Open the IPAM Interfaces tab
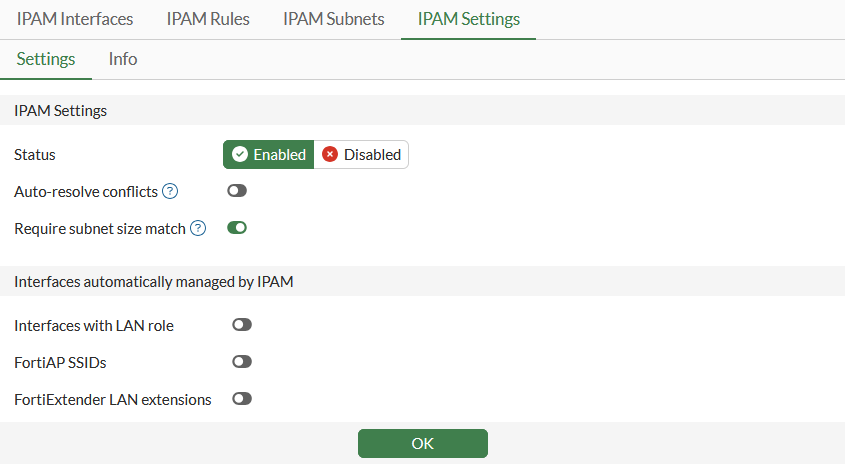845x464 pixels. click(75, 19)
